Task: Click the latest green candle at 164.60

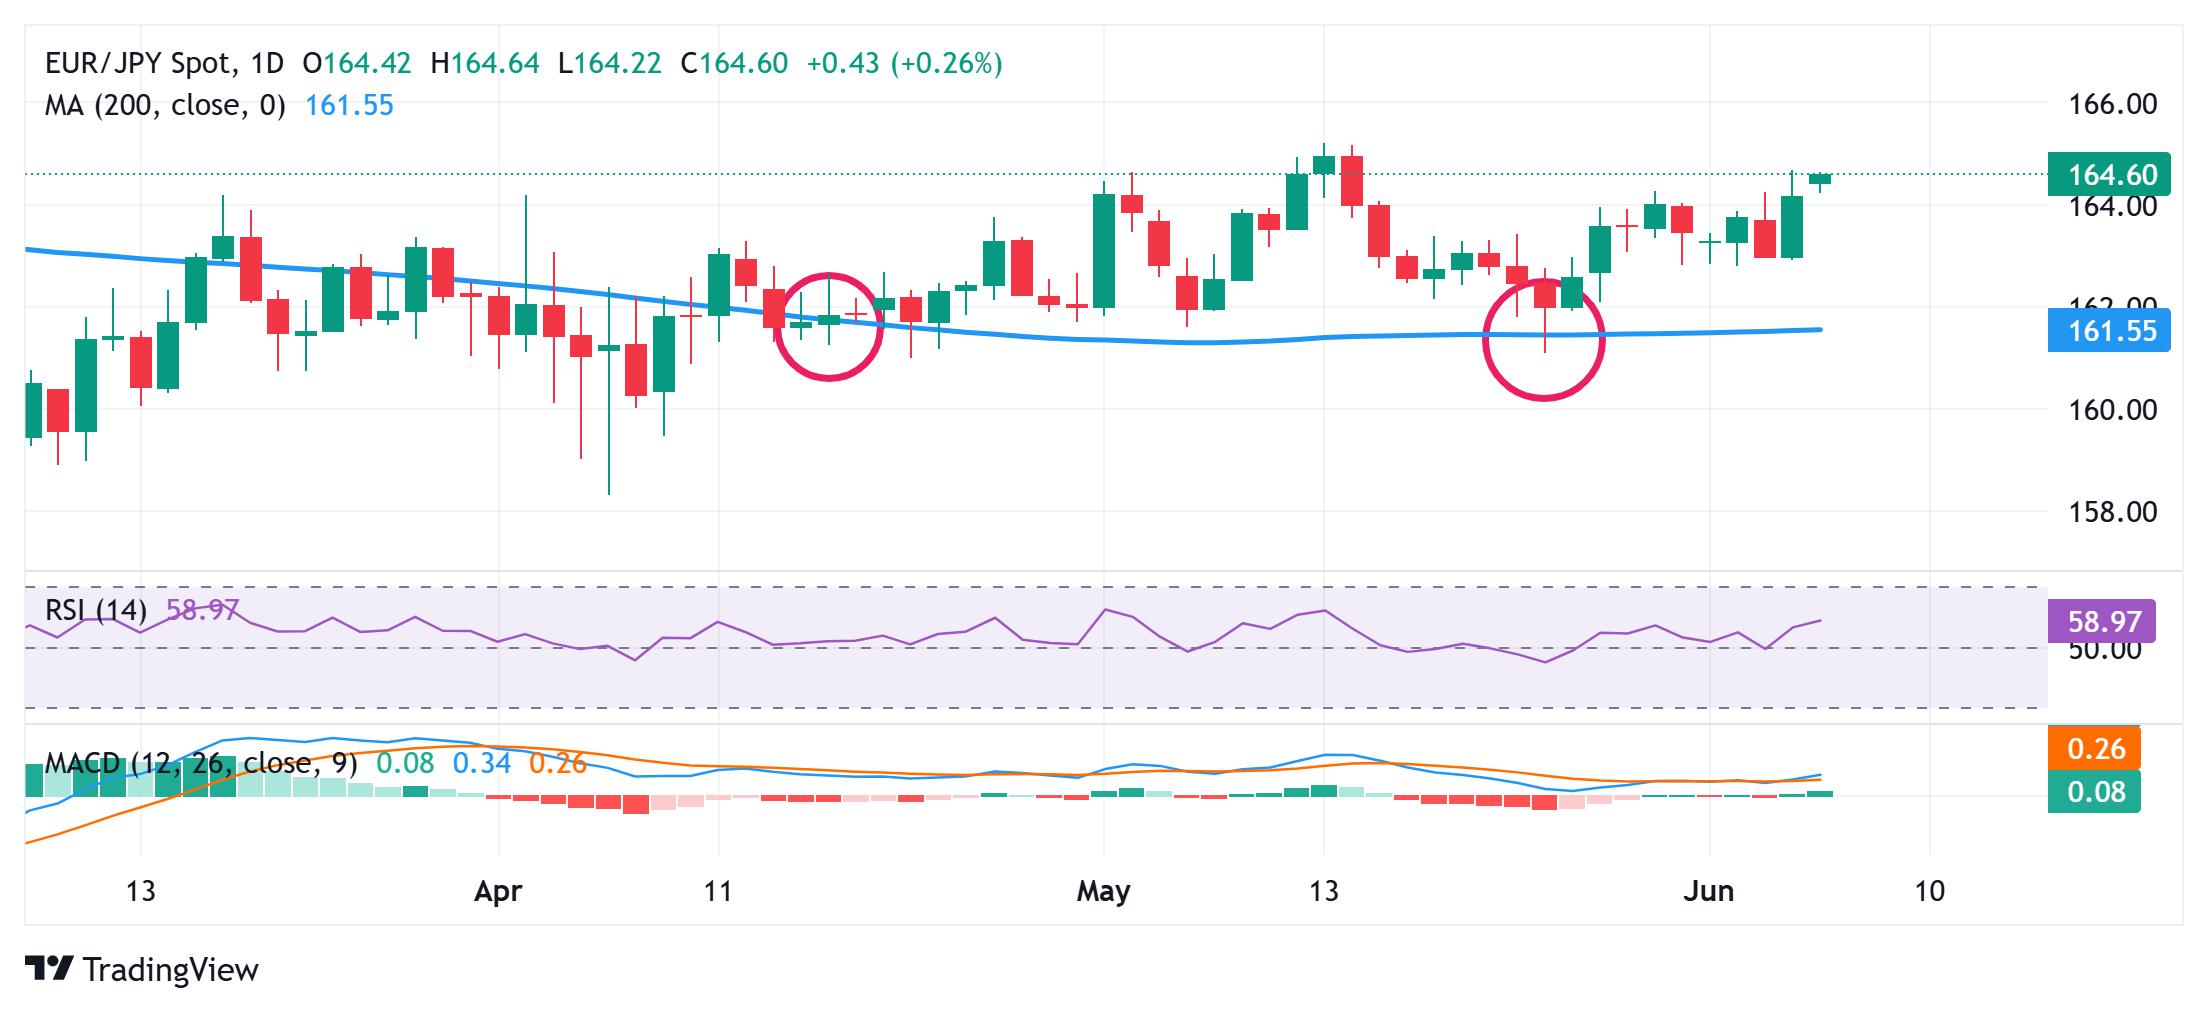Action: click(x=1820, y=179)
